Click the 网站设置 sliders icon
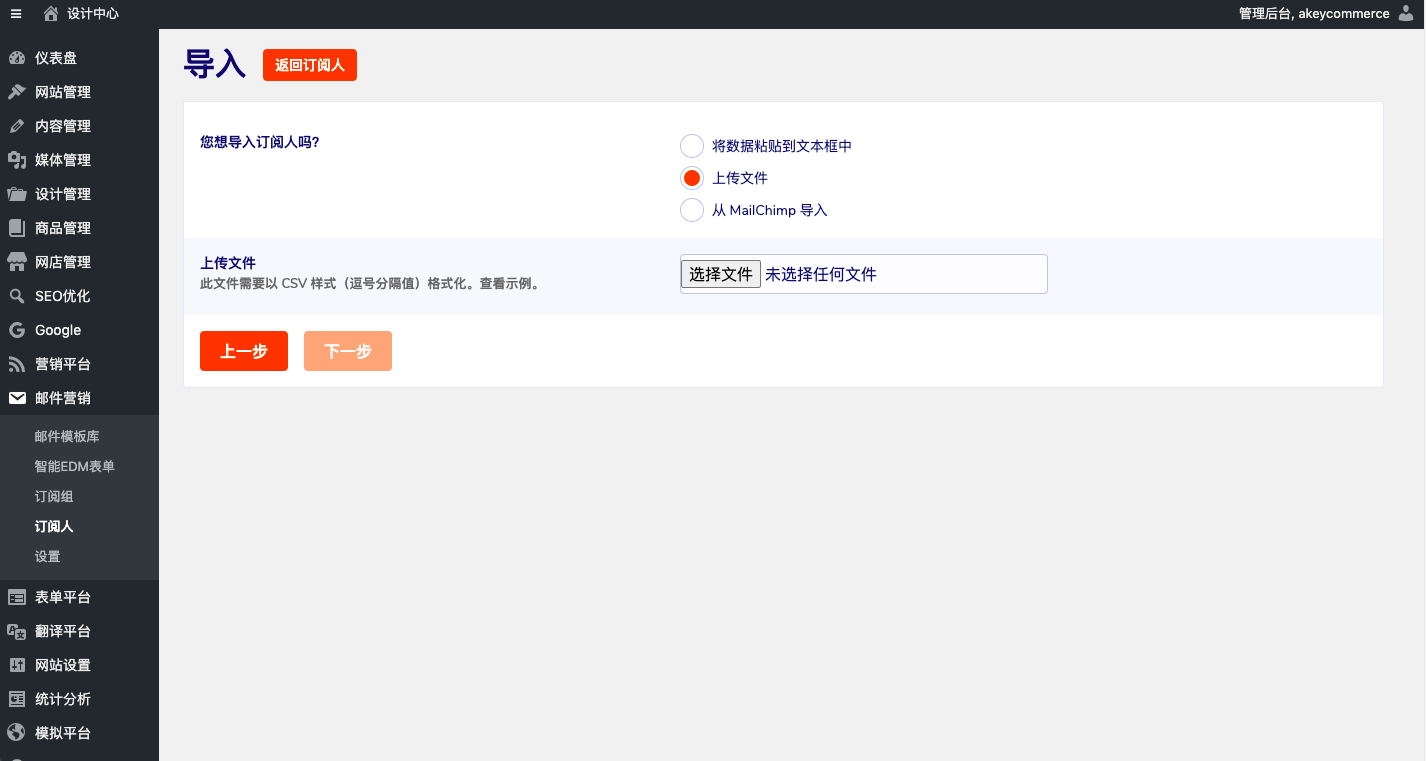 coord(17,665)
